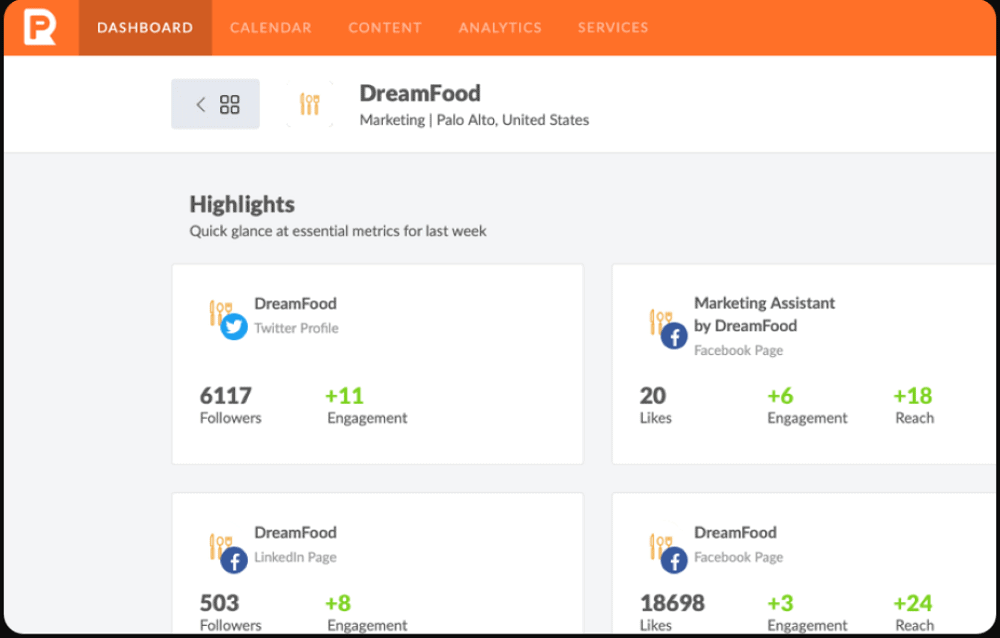Click the DreamFood header logo icon
Screen dimensions: 1000x638
[x=310, y=104]
